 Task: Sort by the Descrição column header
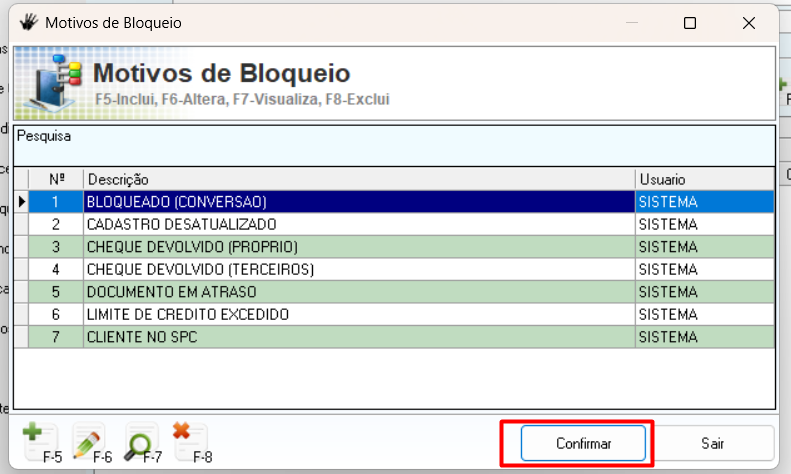pyautogui.click(x=358, y=179)
